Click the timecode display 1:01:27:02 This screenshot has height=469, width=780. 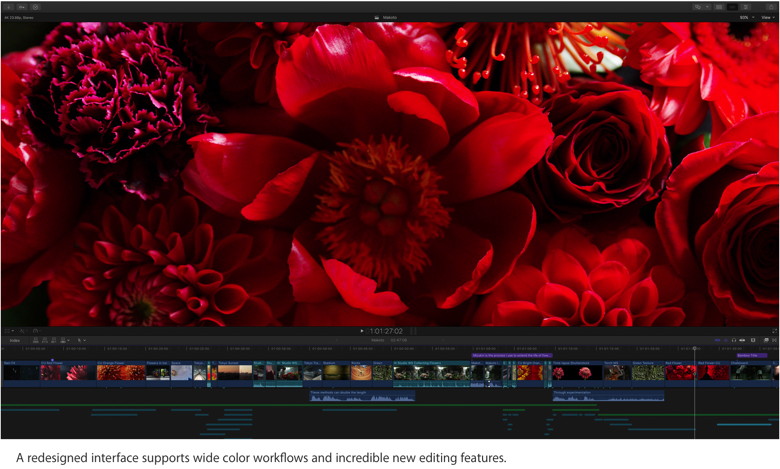click(x=386, y=330)
